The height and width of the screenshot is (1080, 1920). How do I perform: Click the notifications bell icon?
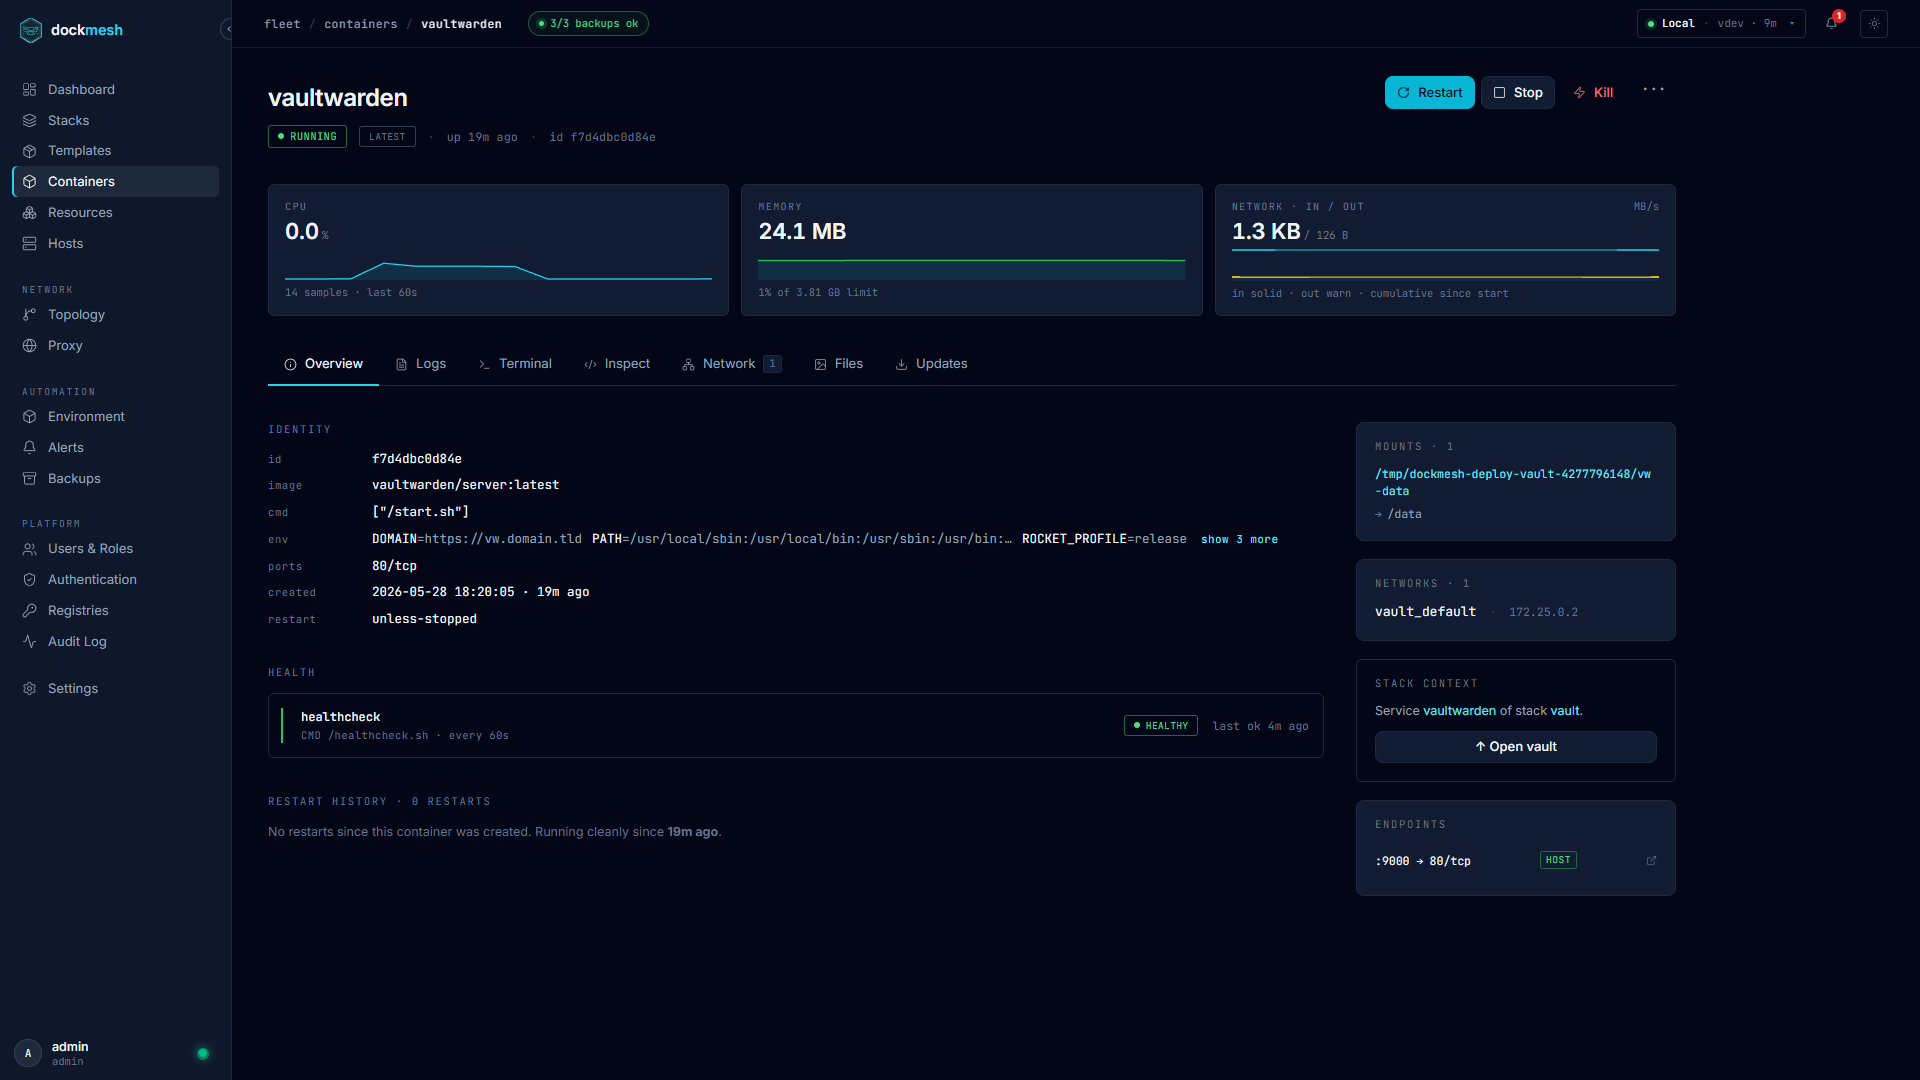1832,23
